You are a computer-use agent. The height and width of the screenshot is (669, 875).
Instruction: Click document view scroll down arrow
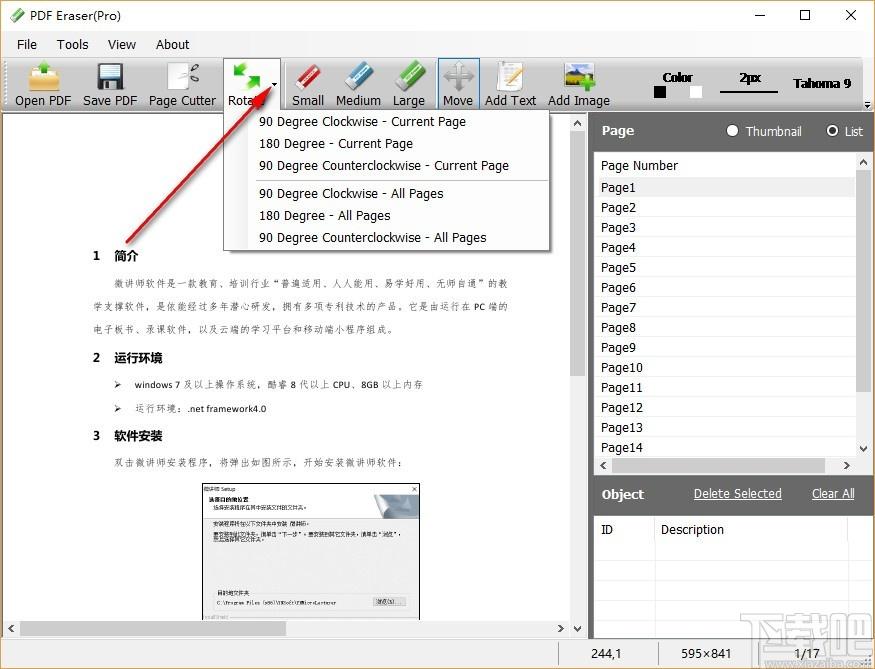click(578, 628)
